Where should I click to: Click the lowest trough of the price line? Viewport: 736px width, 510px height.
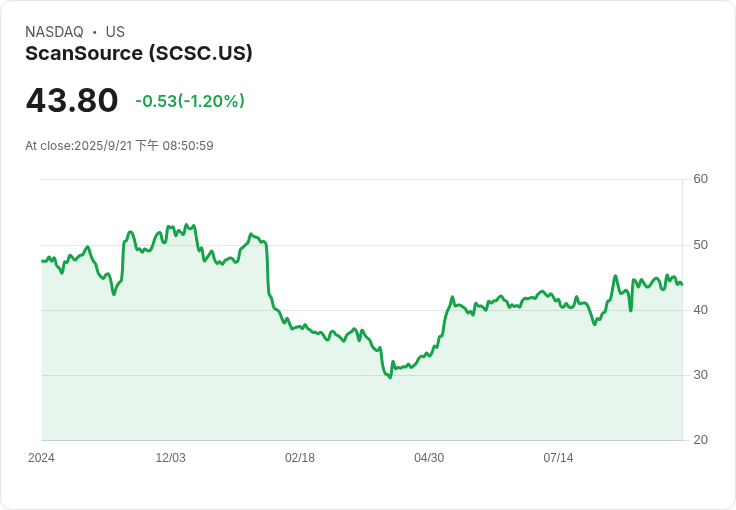tap(390, 377)
